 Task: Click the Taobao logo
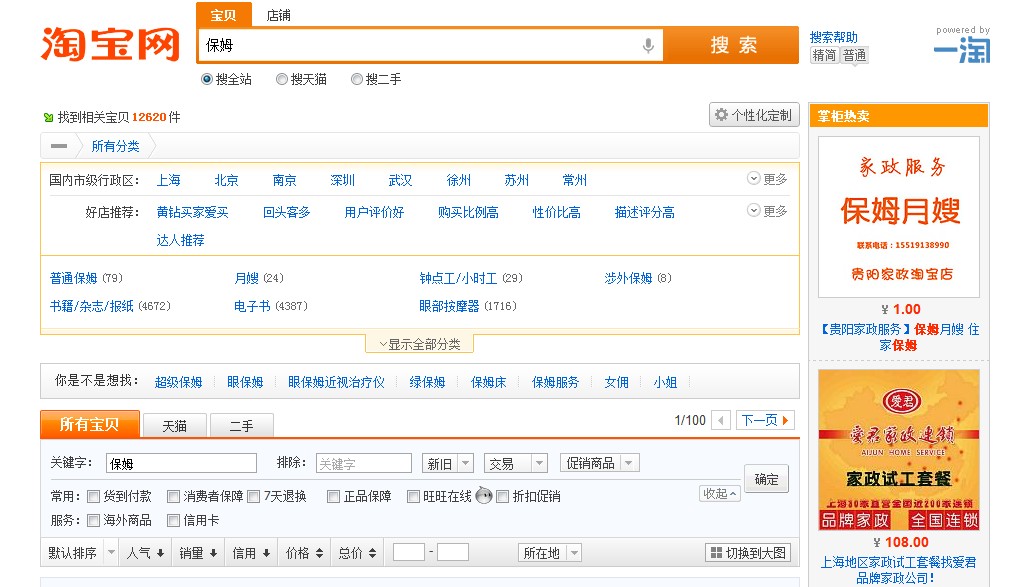tap(110, 45)
